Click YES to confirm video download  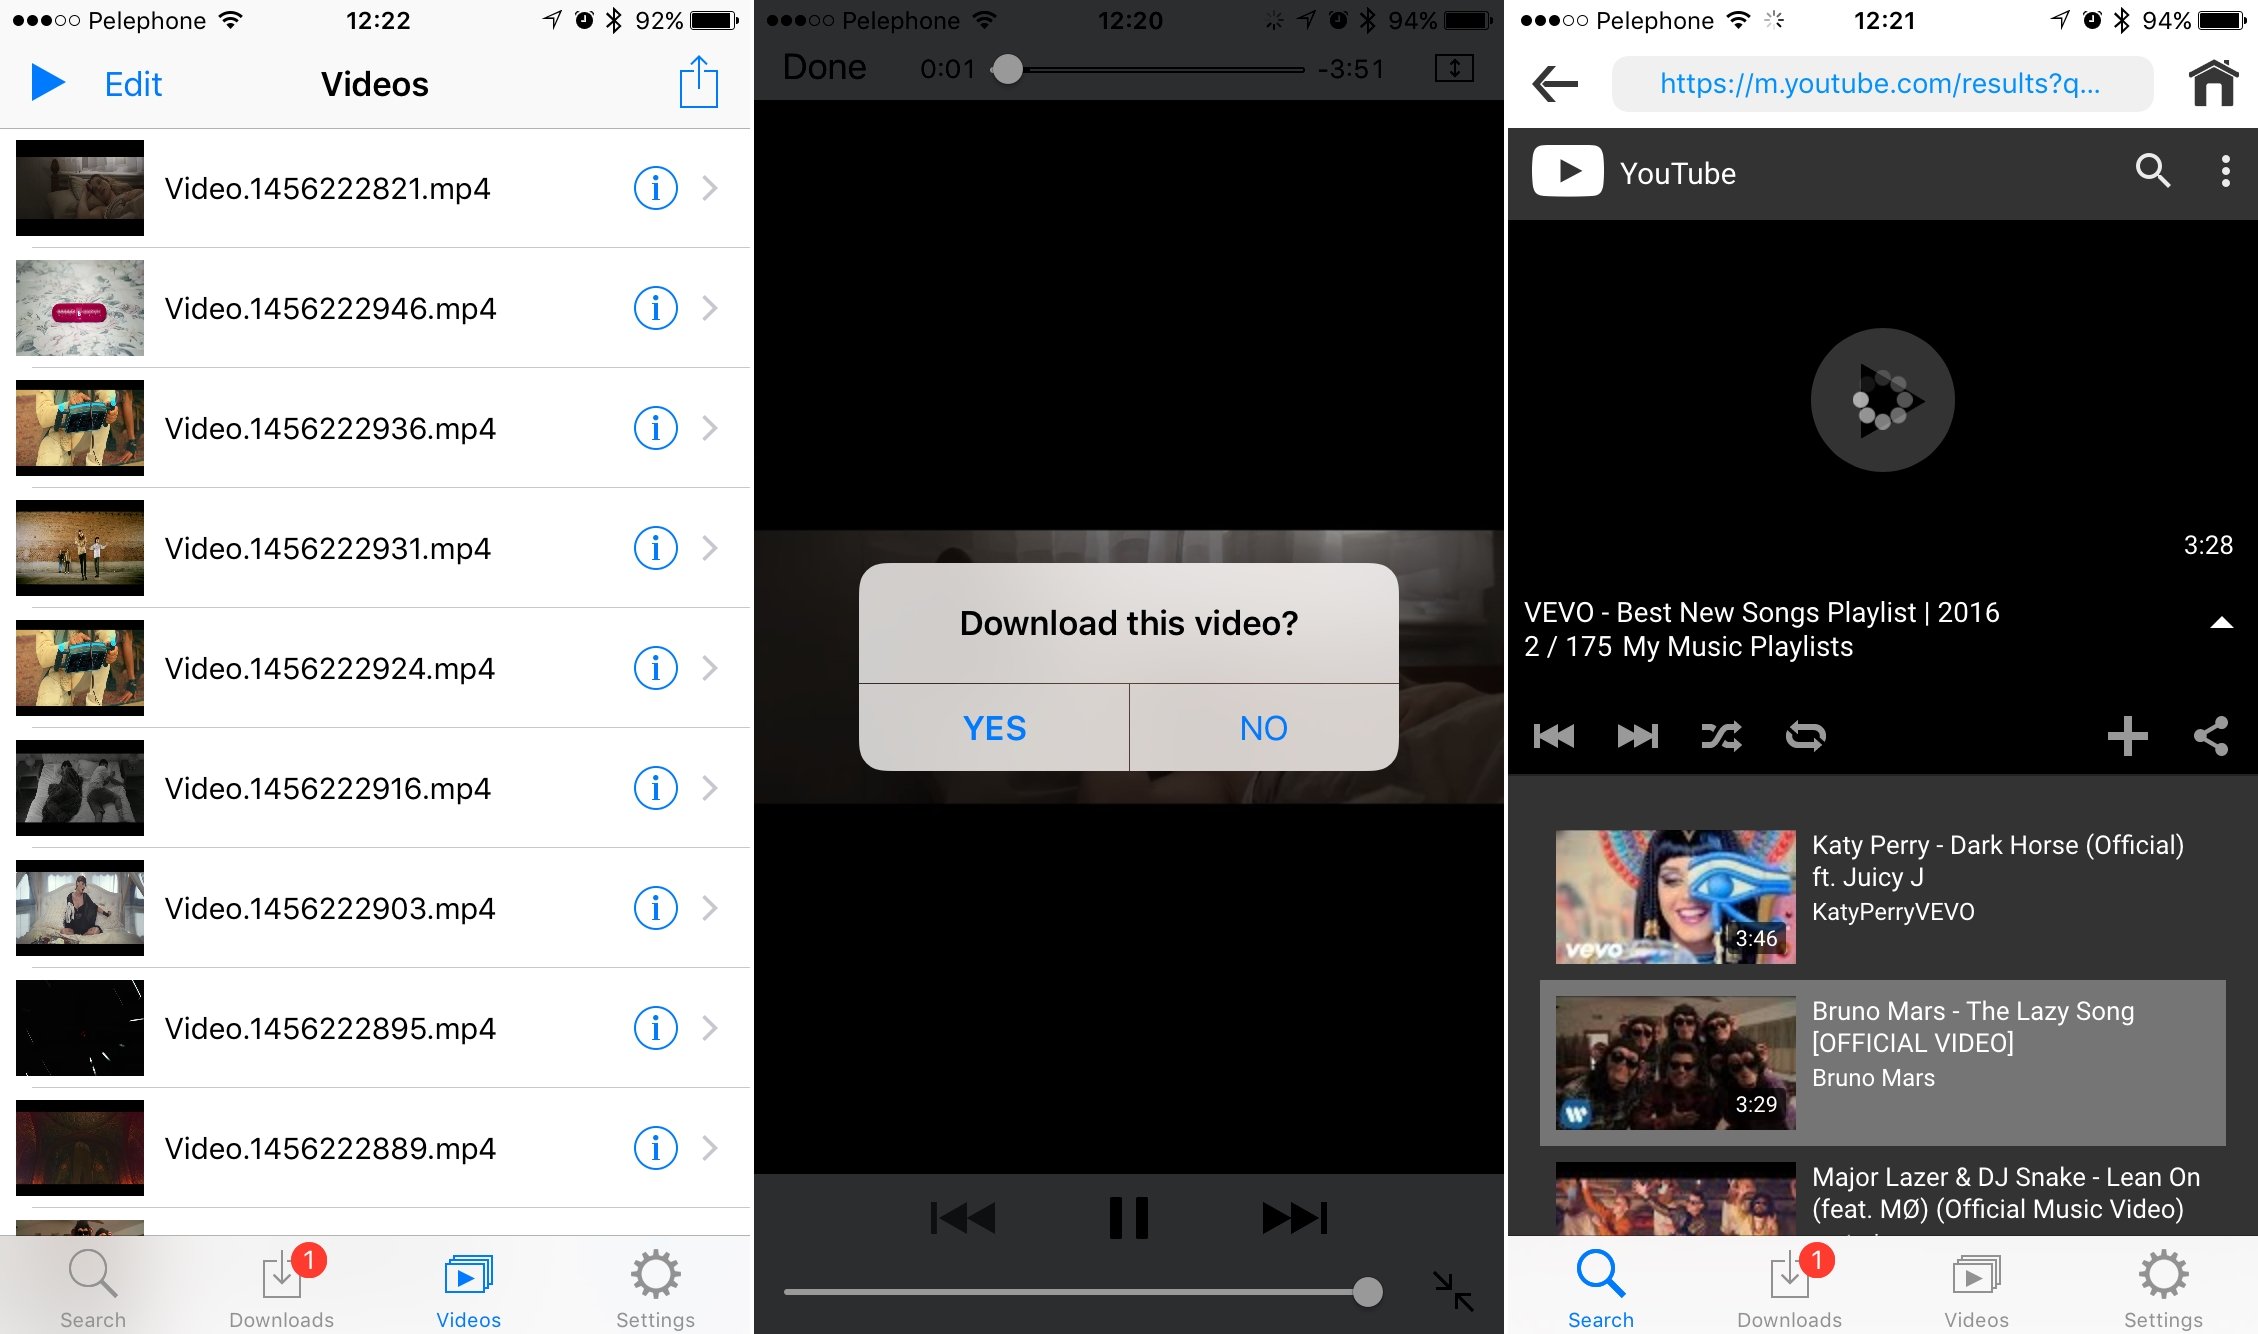996,726
